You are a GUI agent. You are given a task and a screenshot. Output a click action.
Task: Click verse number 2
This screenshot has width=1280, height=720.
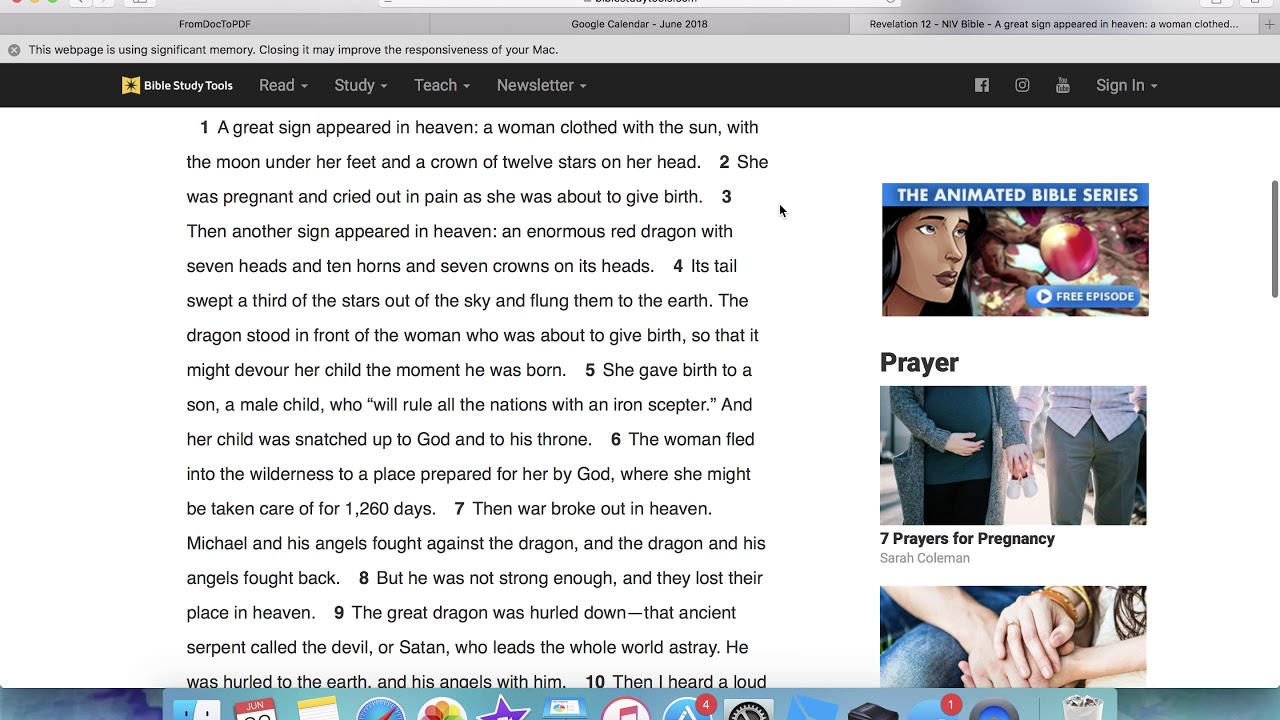pos(724,162)
